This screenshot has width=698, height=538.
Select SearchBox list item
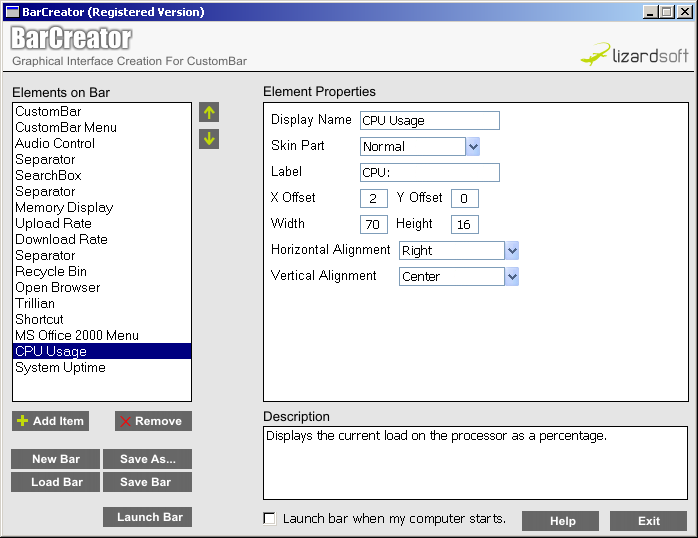point(102,175)
